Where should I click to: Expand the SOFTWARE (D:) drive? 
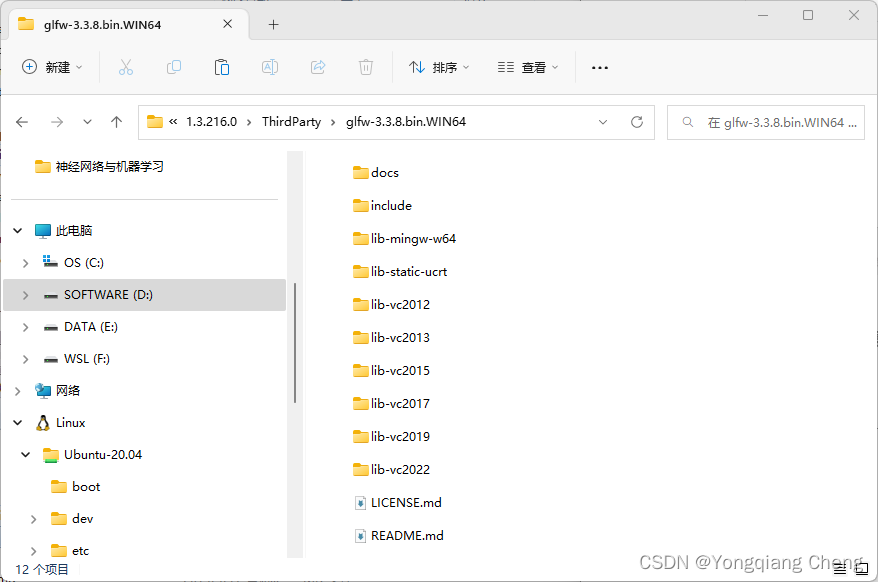[25, 295]
